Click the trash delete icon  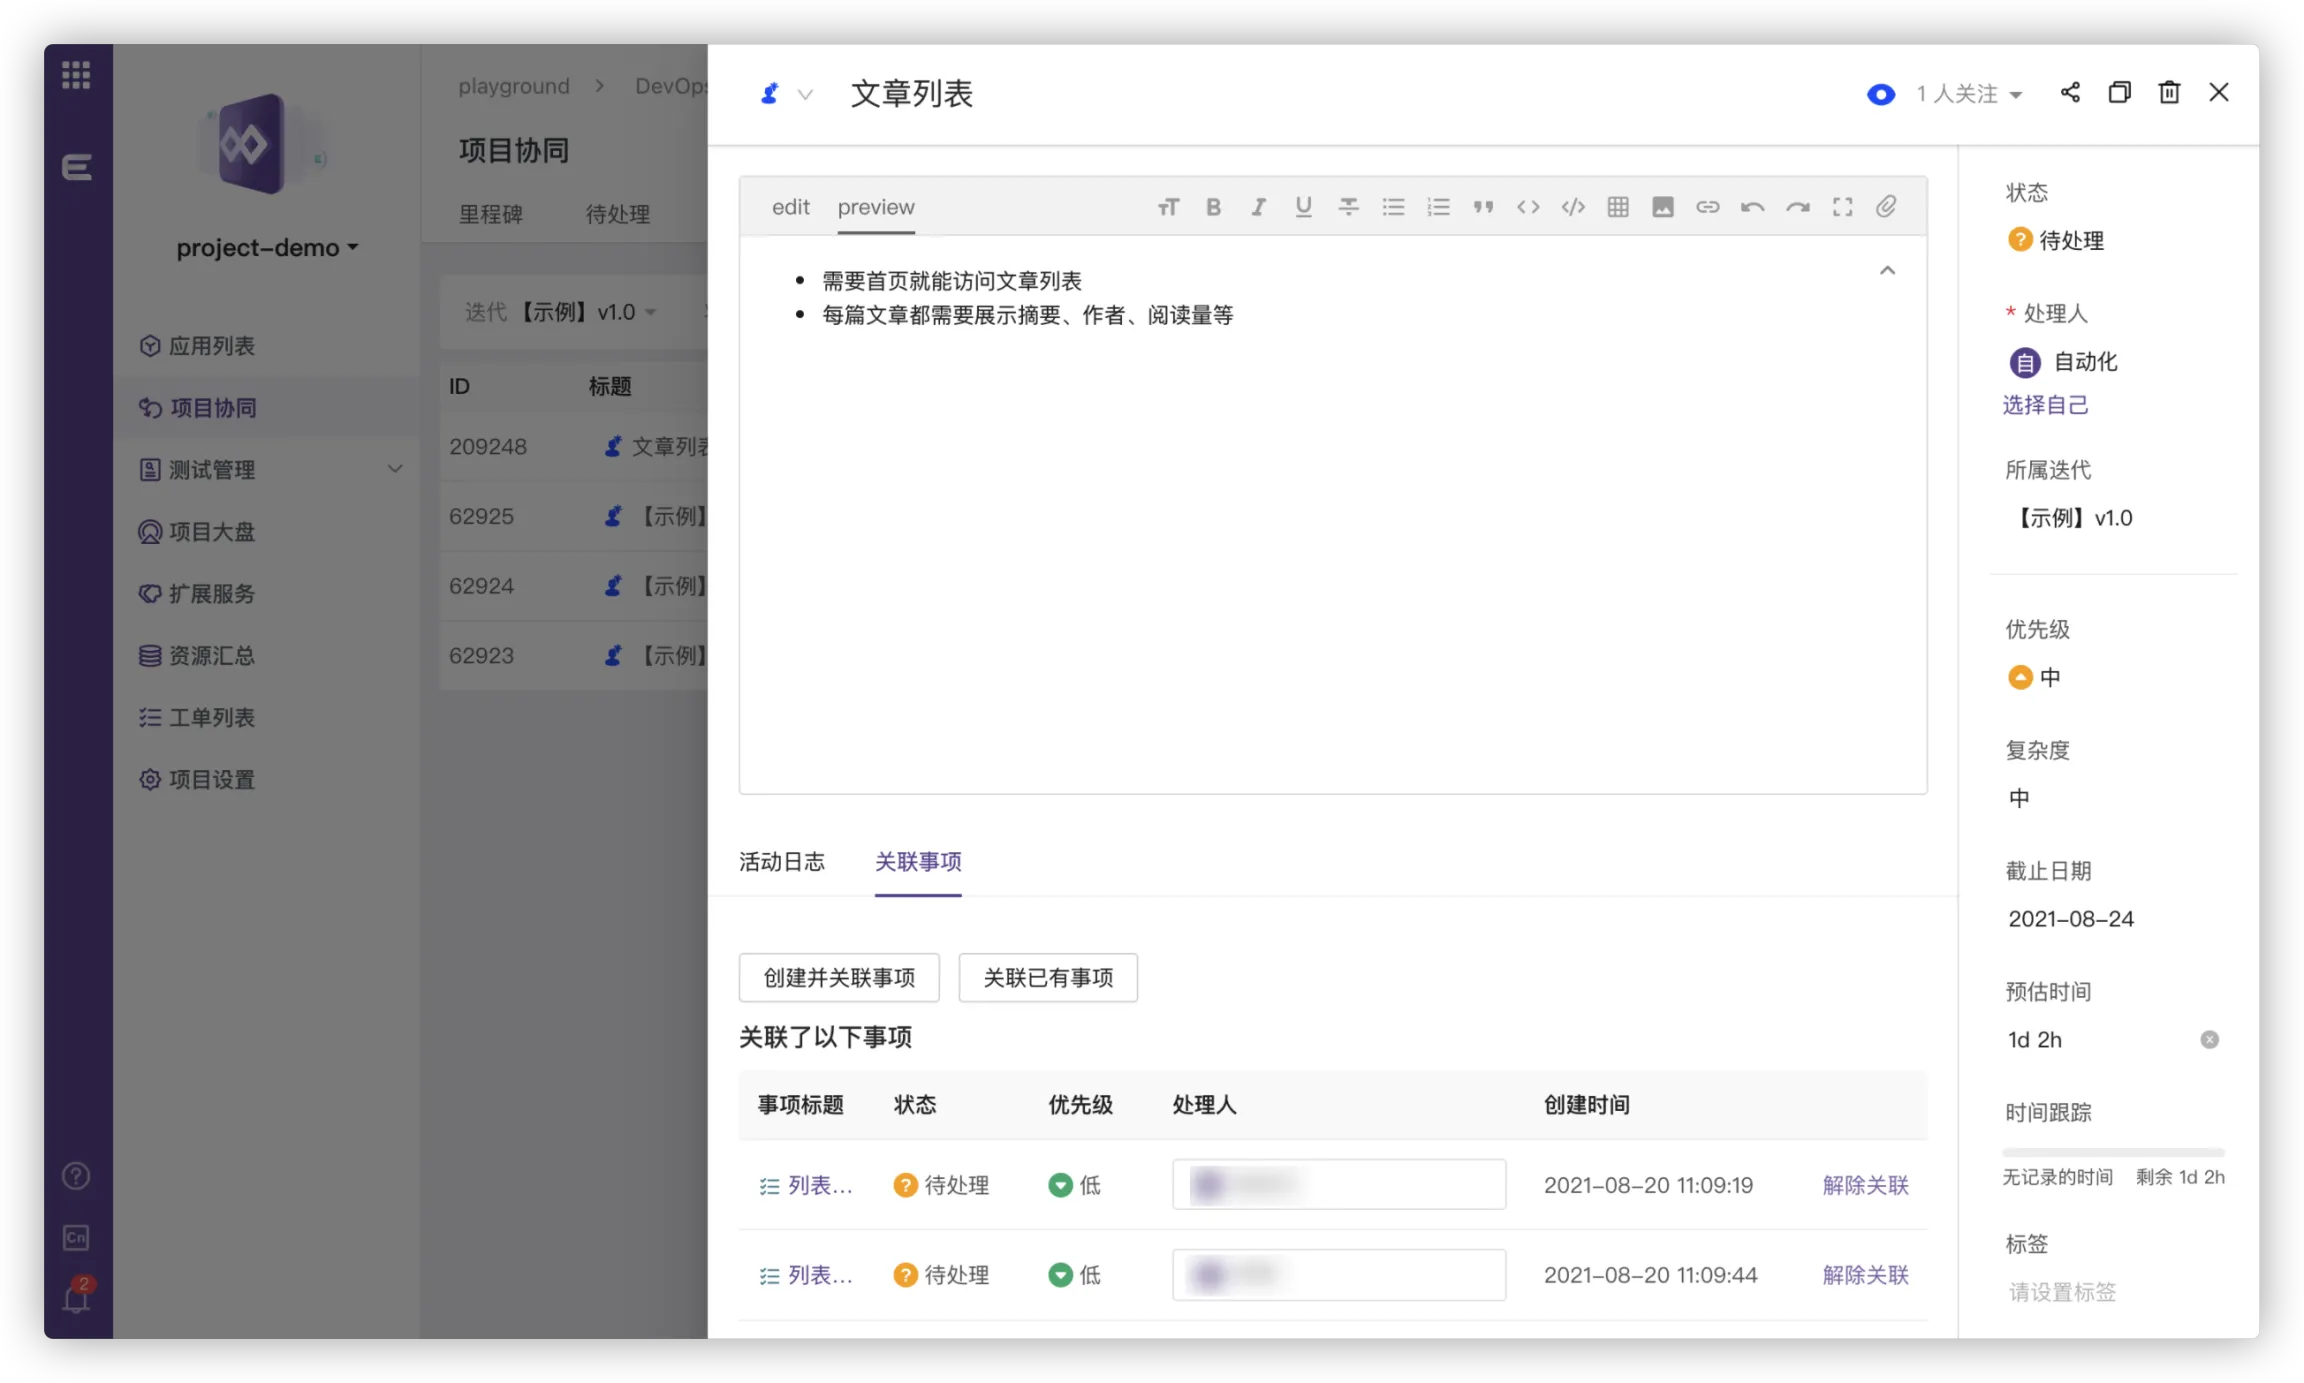tap(2169, 92)
